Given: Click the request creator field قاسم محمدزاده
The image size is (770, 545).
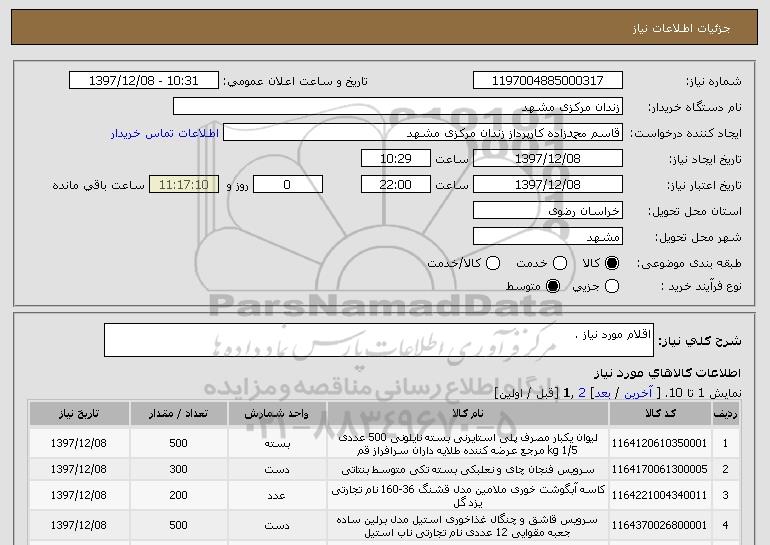Looking at the screenshot, I should pyautogui.click(x=423, y=133).
